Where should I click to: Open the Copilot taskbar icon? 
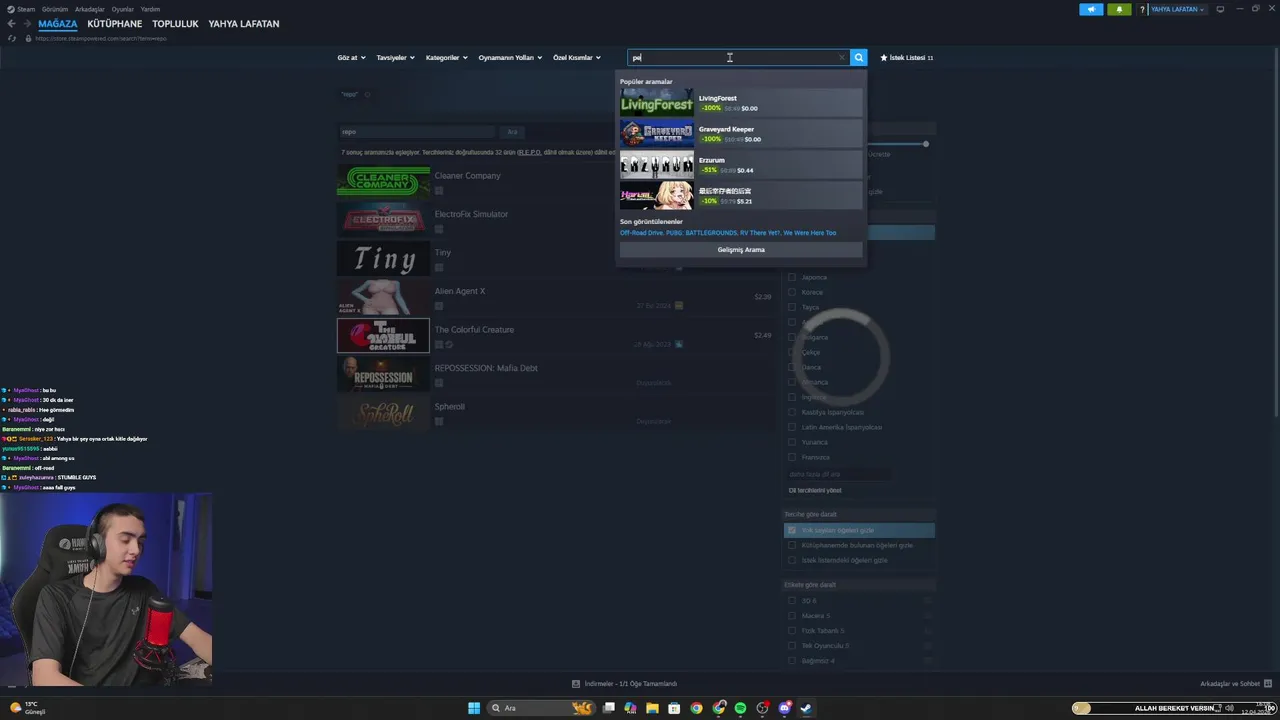tap(630, 708)
